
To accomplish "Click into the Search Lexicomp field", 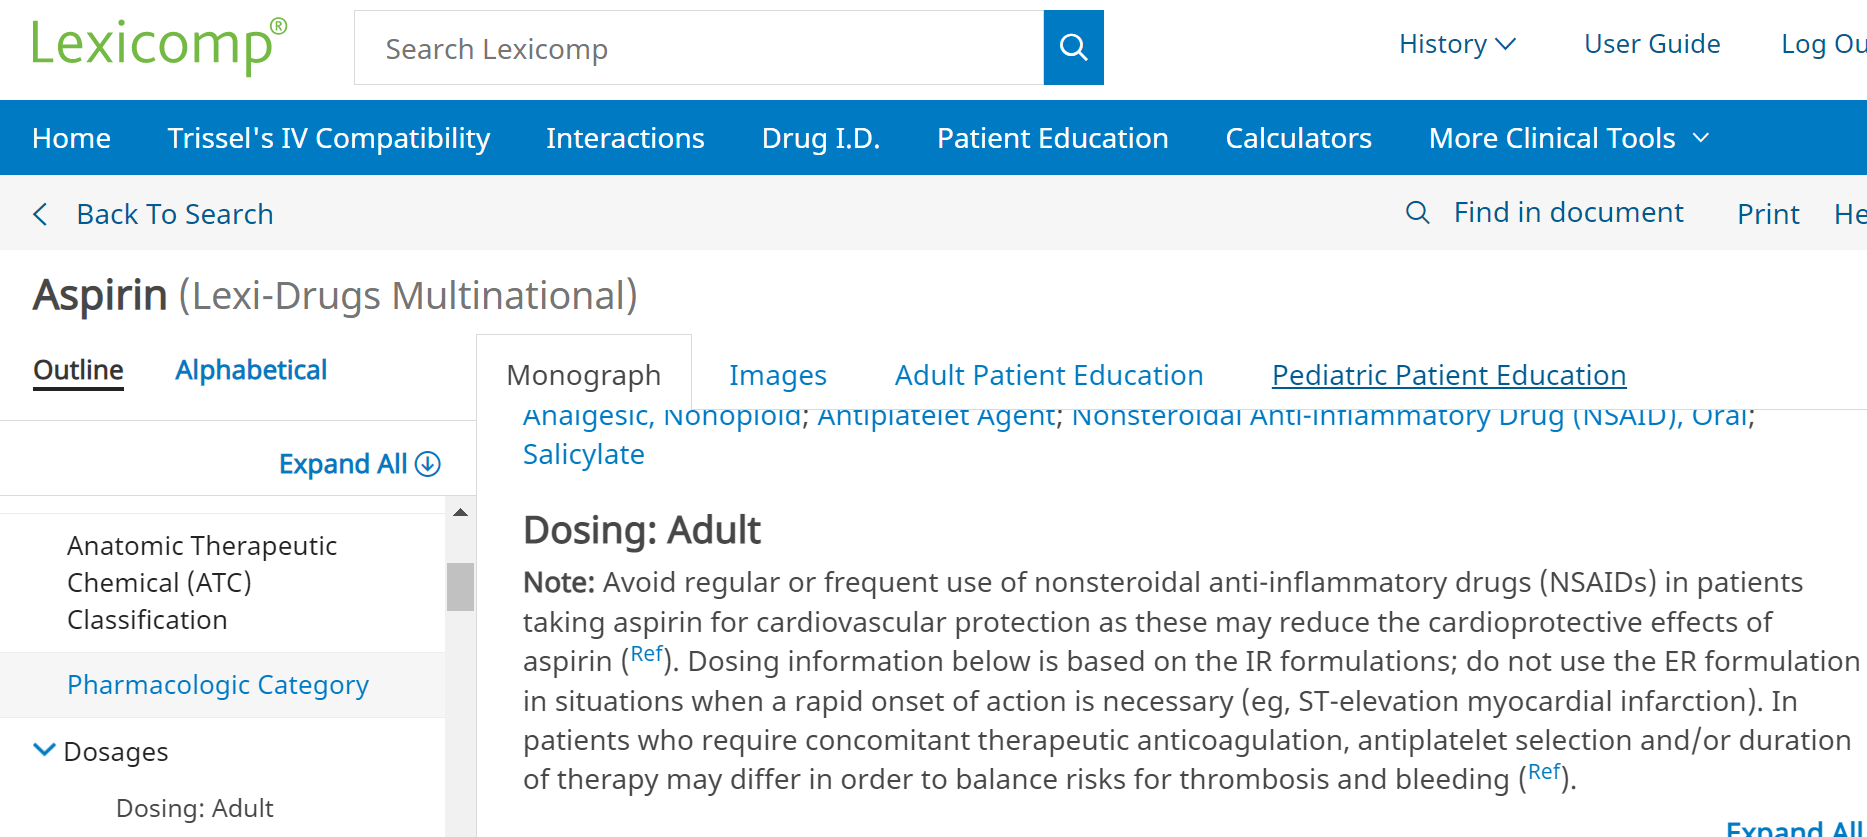I will point(698,48).
